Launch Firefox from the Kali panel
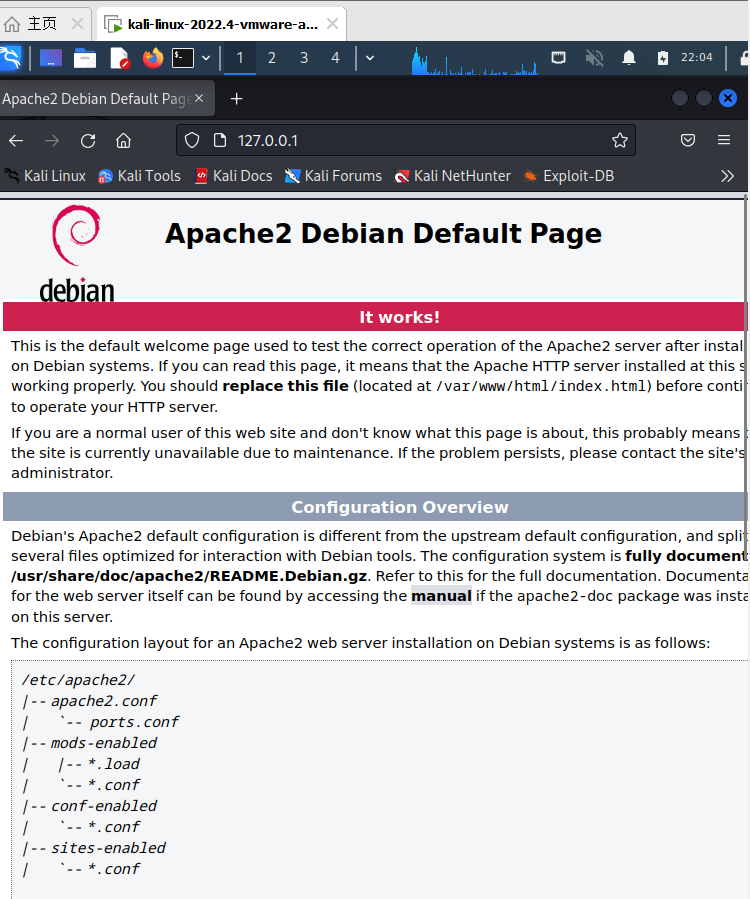750x899 pixels. 153,58
